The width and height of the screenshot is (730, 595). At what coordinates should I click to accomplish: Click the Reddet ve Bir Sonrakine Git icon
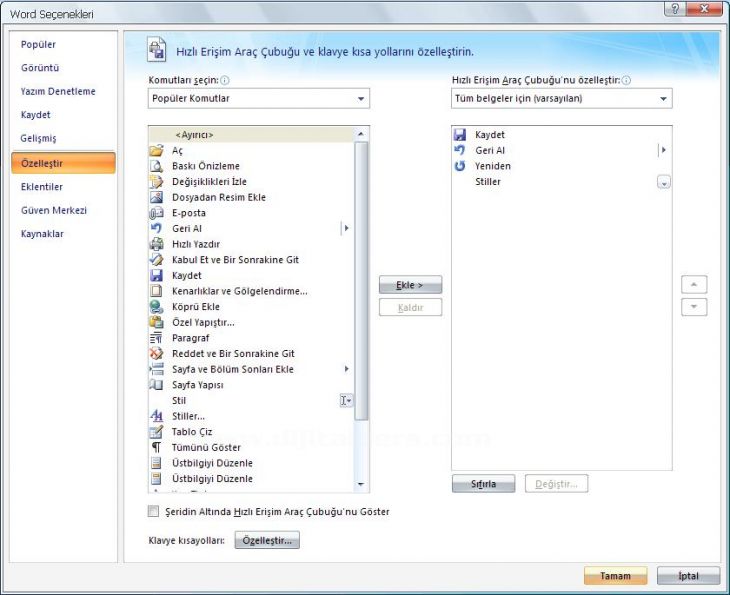156,353
